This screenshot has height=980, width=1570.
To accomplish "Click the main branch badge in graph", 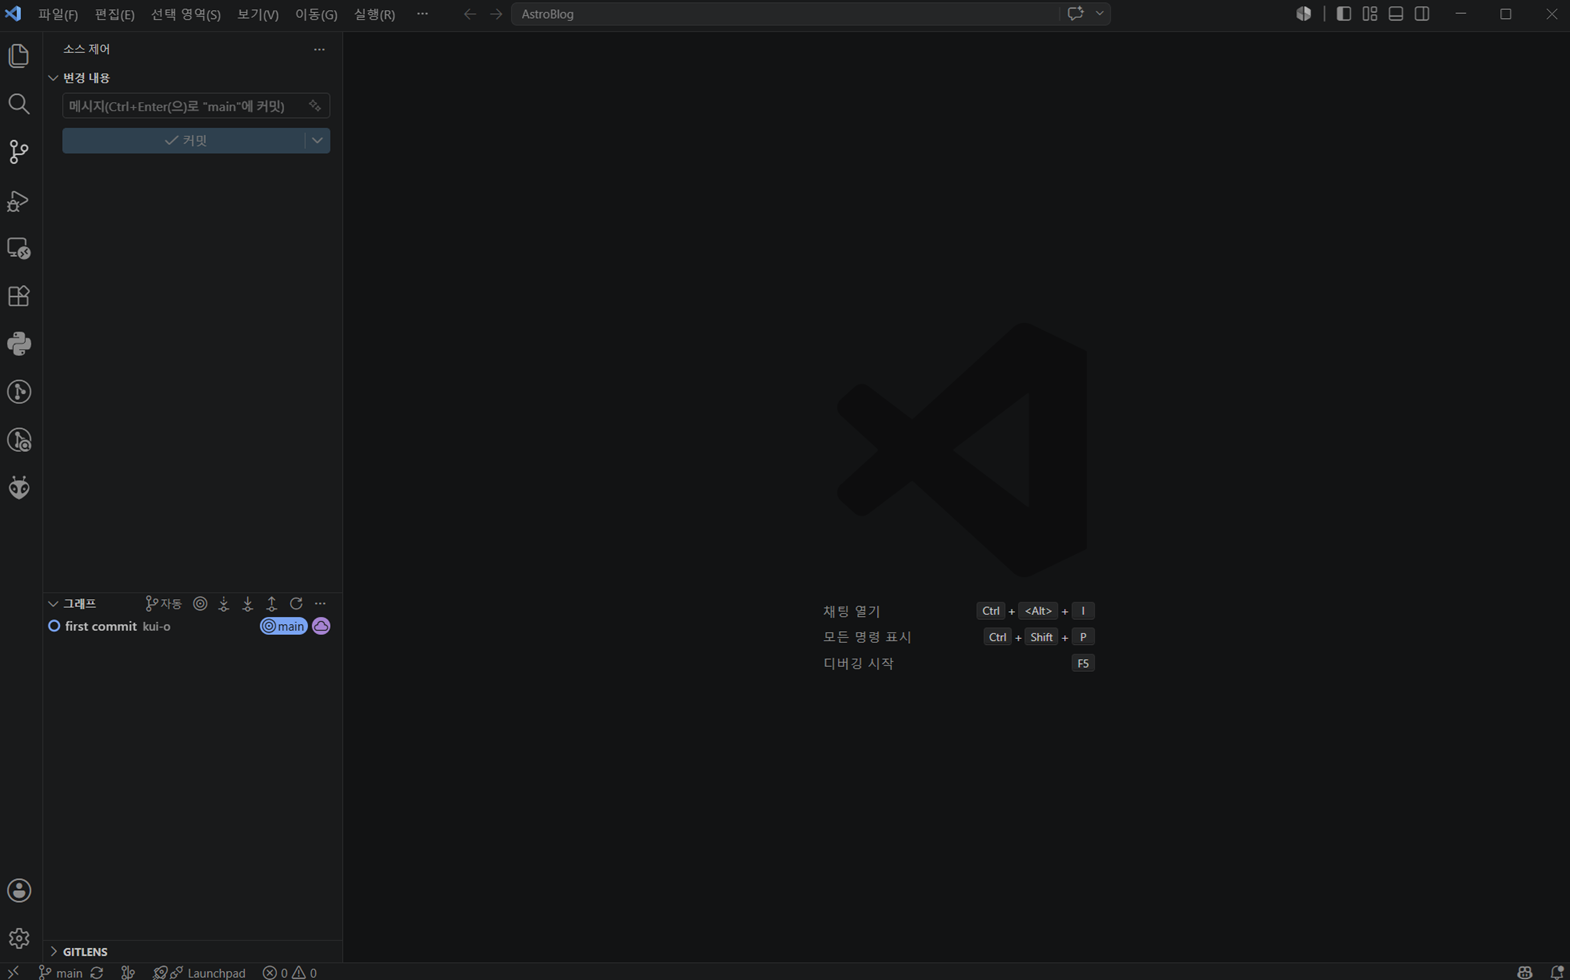I will 284,626.
